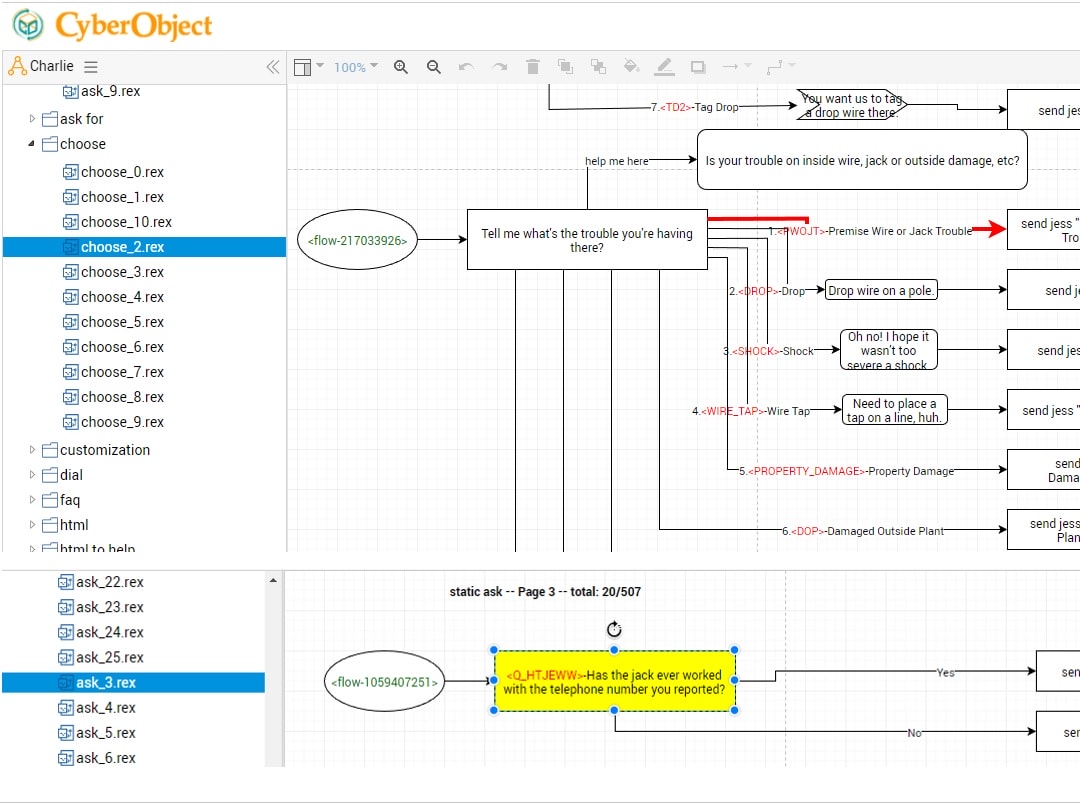Expand the customization folder

point(31,450)
